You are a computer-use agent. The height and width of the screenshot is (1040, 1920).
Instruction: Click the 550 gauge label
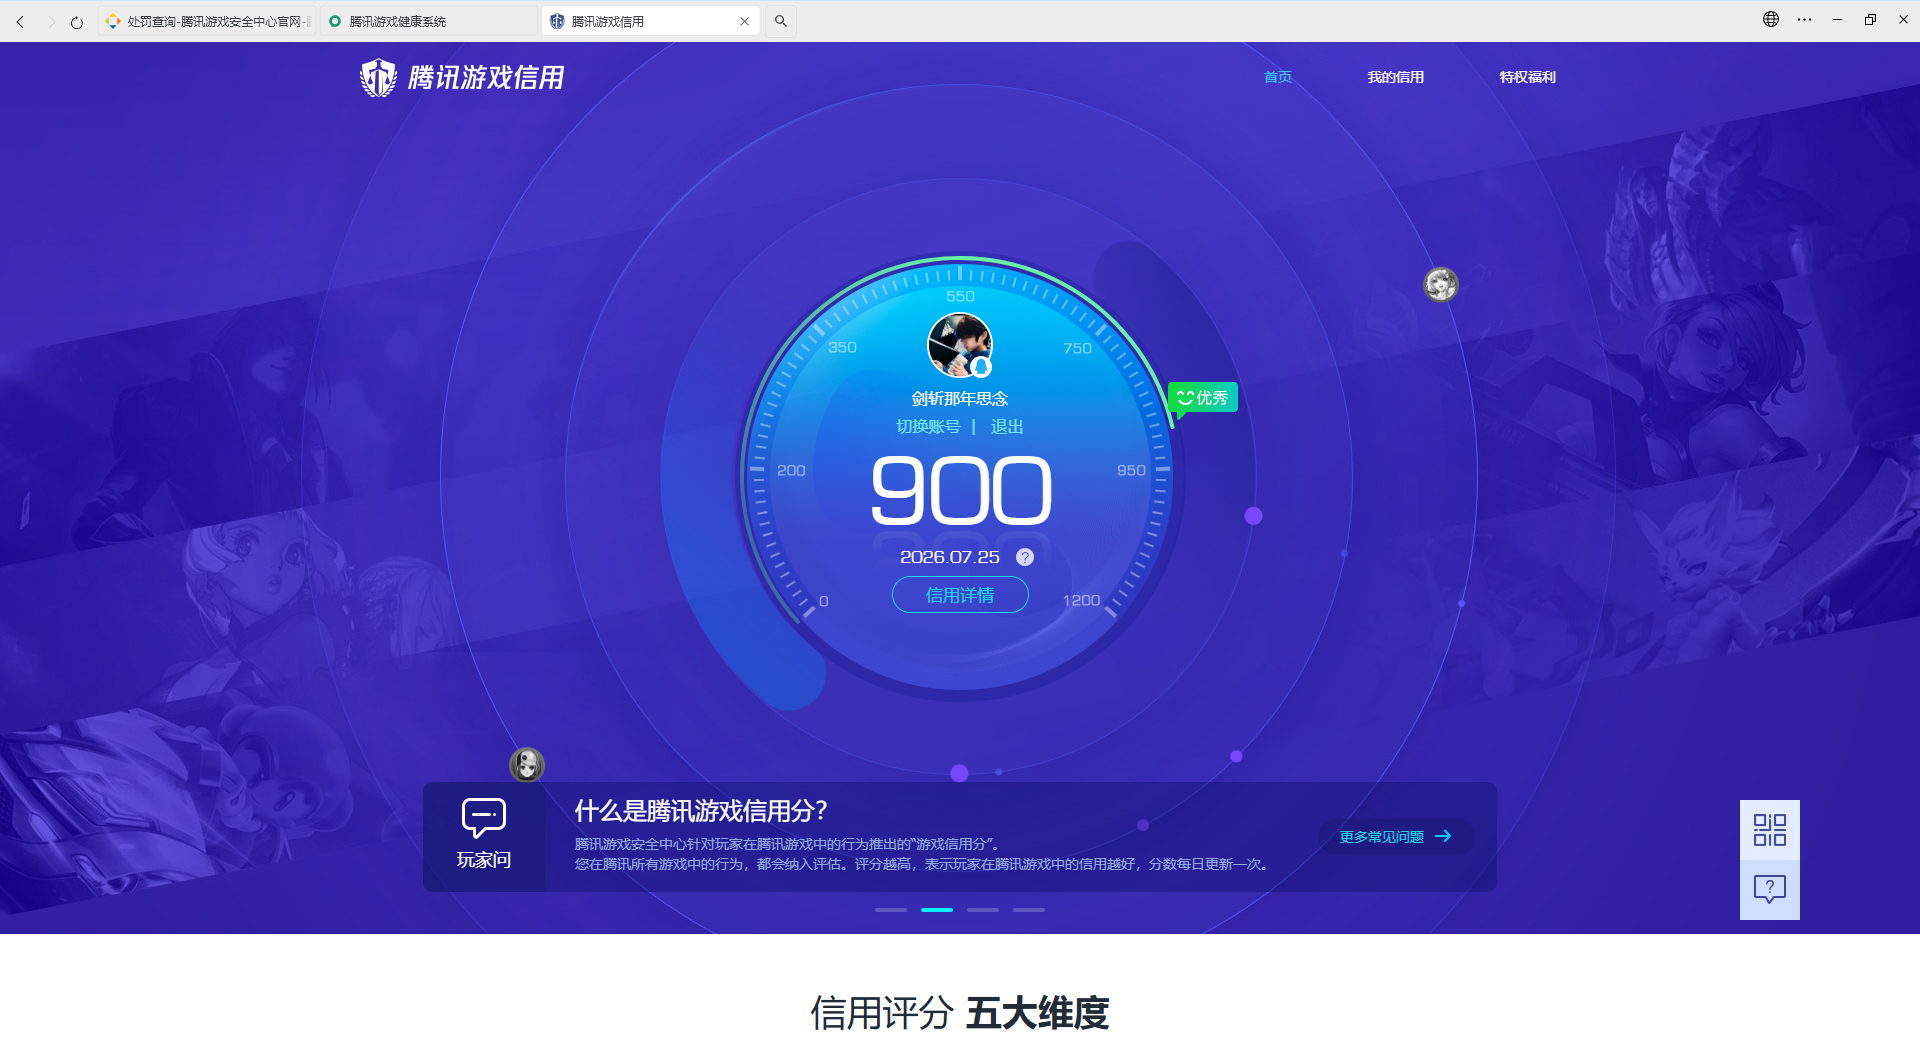960,296
